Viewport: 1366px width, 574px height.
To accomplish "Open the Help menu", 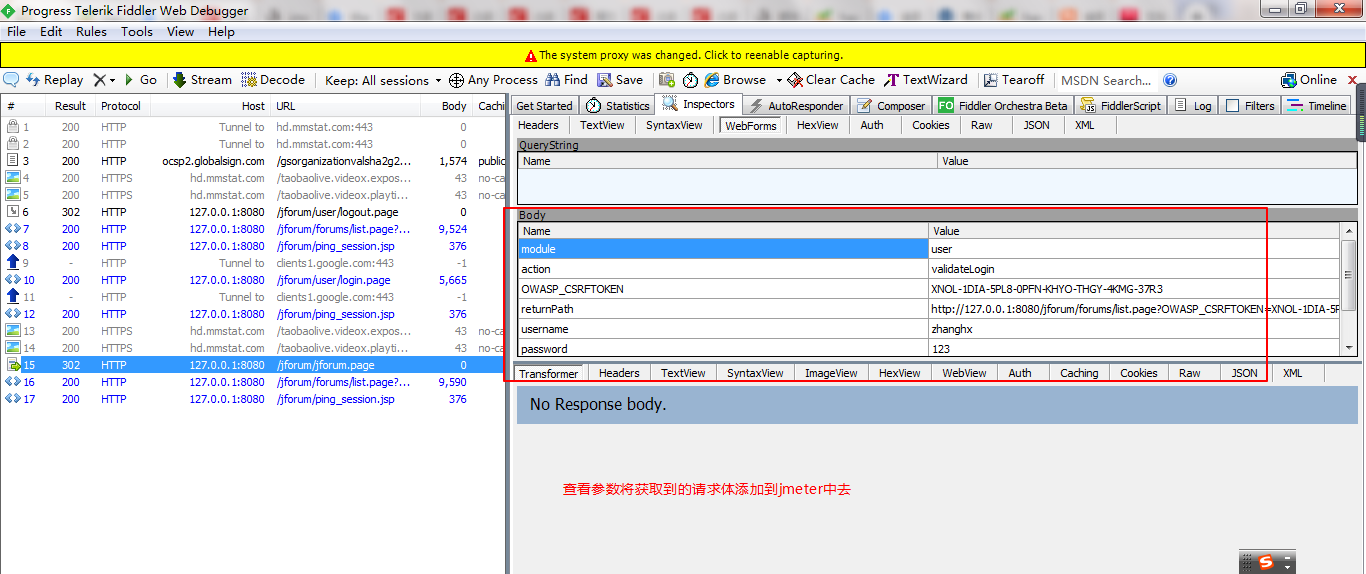I will pyautogui.click(x=221, y=31).
